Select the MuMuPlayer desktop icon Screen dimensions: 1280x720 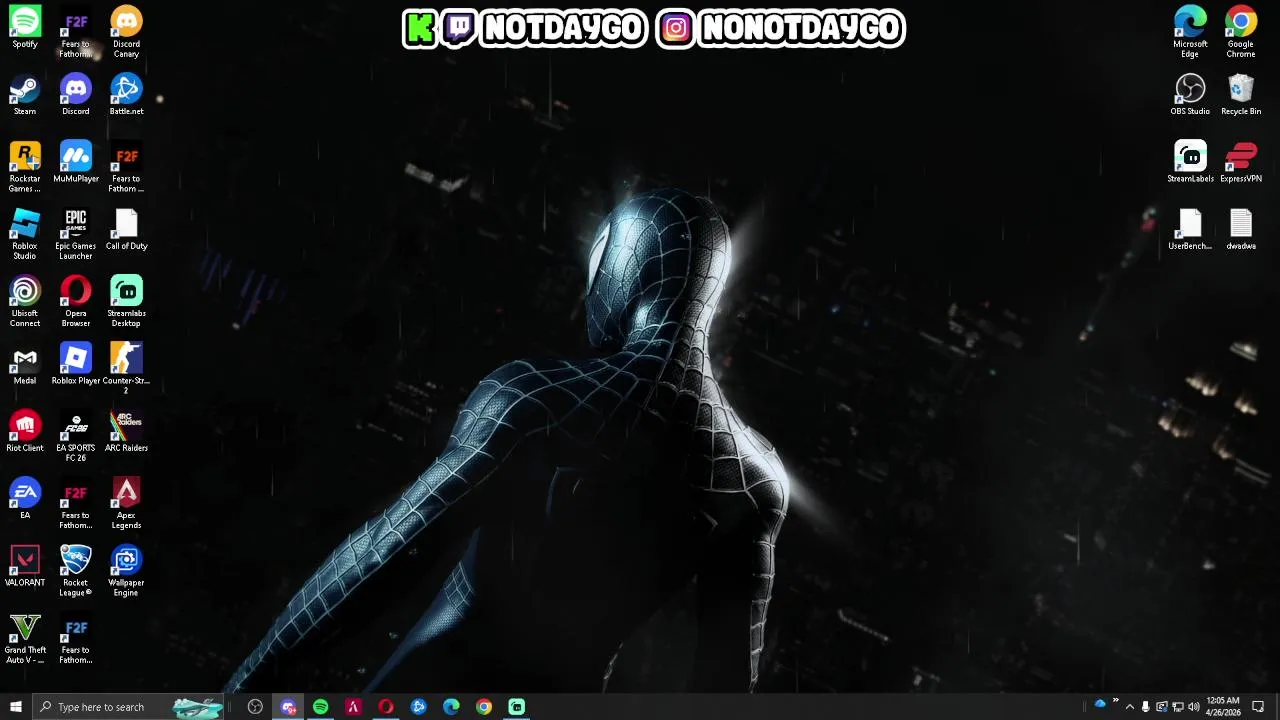coord(76,162)
